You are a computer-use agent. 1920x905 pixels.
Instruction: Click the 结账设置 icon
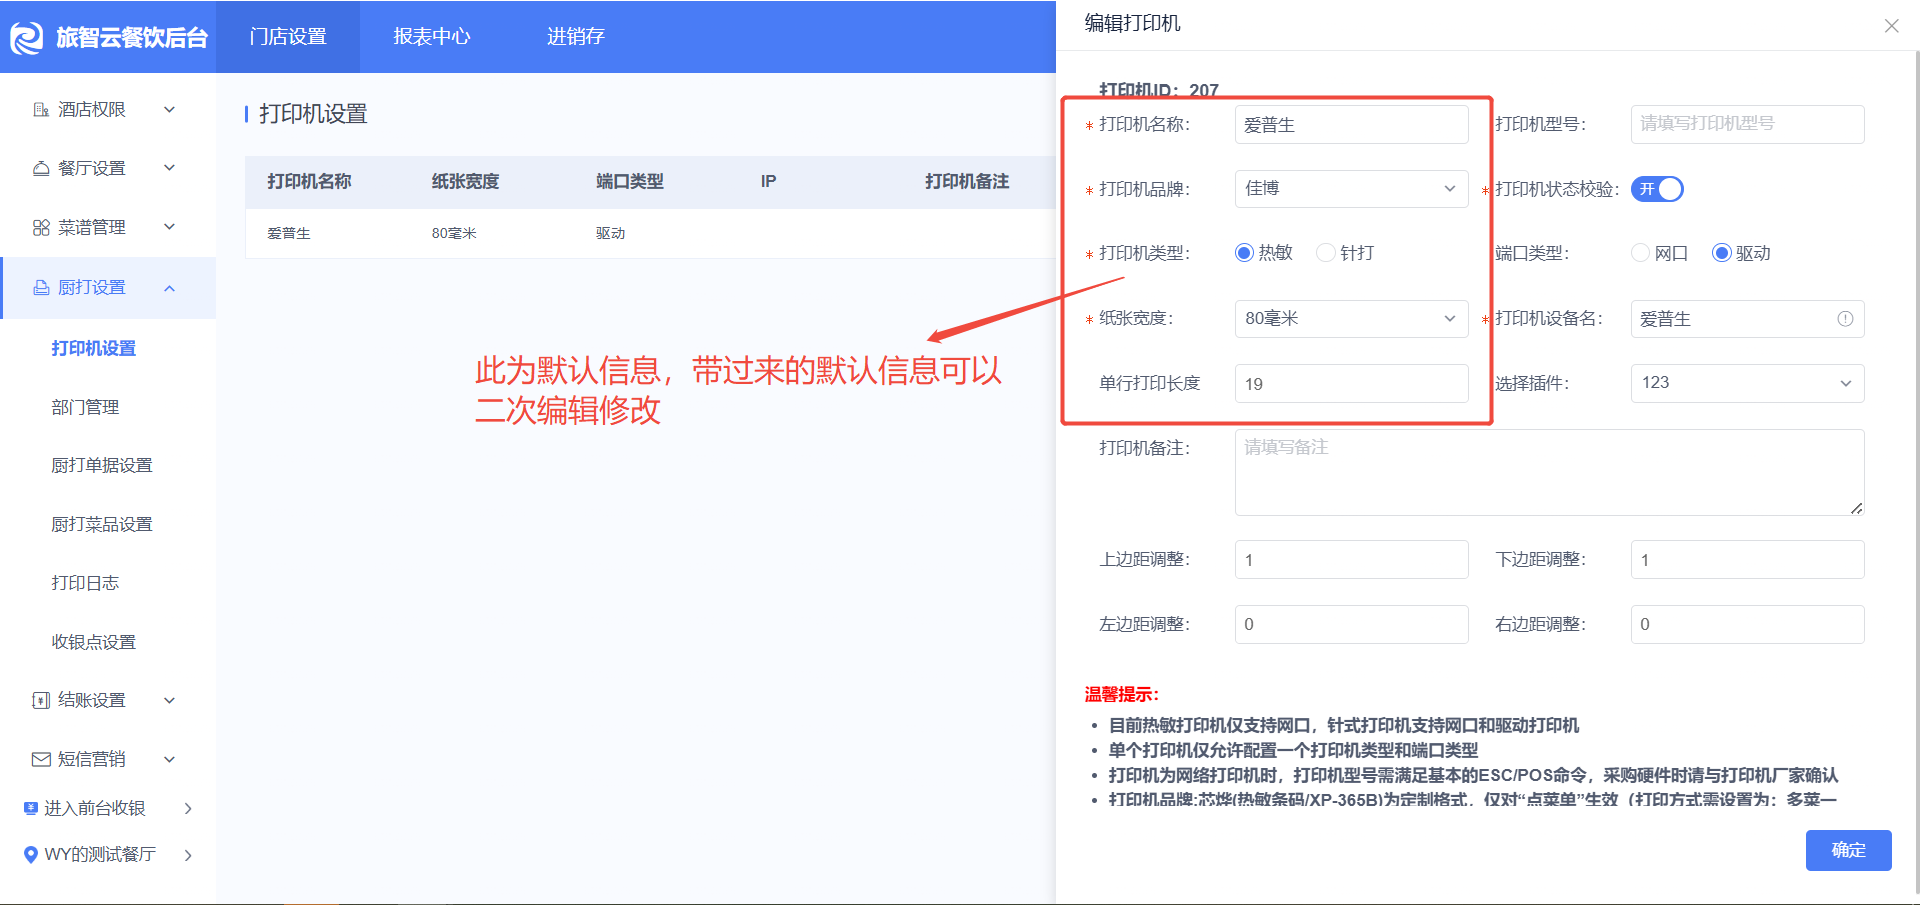coord(41,700)
